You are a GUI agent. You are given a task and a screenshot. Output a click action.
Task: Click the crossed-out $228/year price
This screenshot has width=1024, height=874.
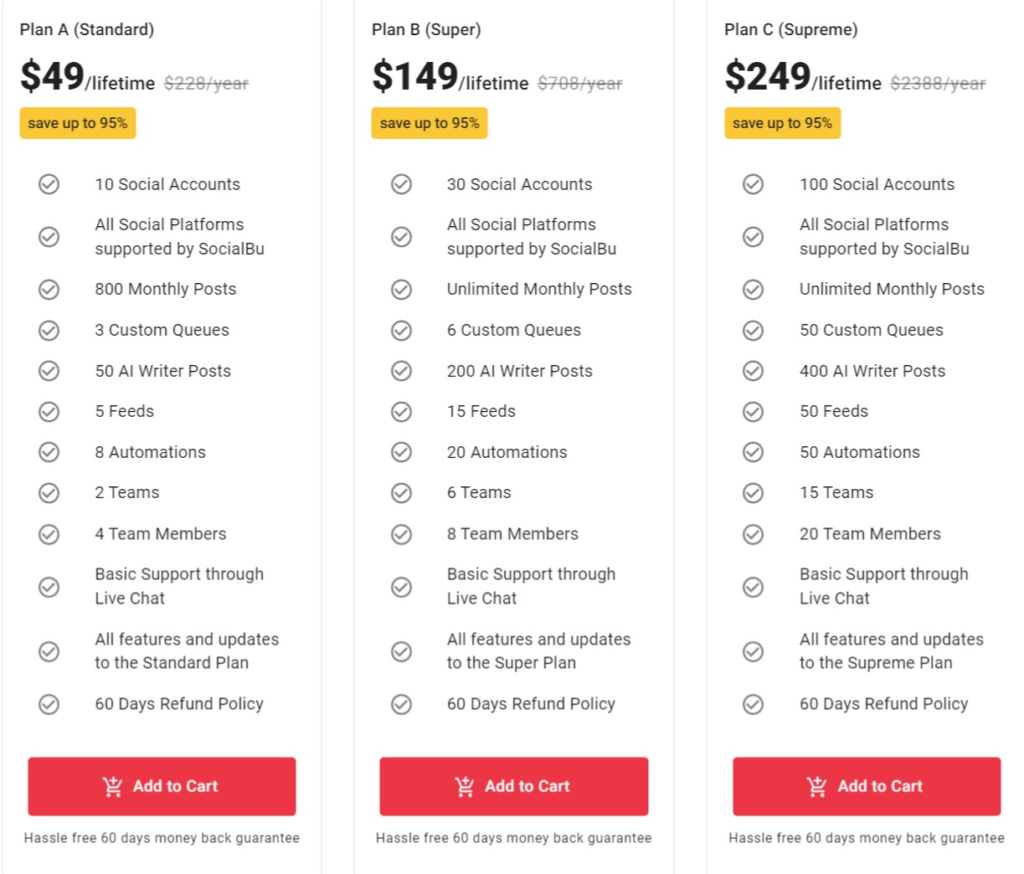(206, 84)
